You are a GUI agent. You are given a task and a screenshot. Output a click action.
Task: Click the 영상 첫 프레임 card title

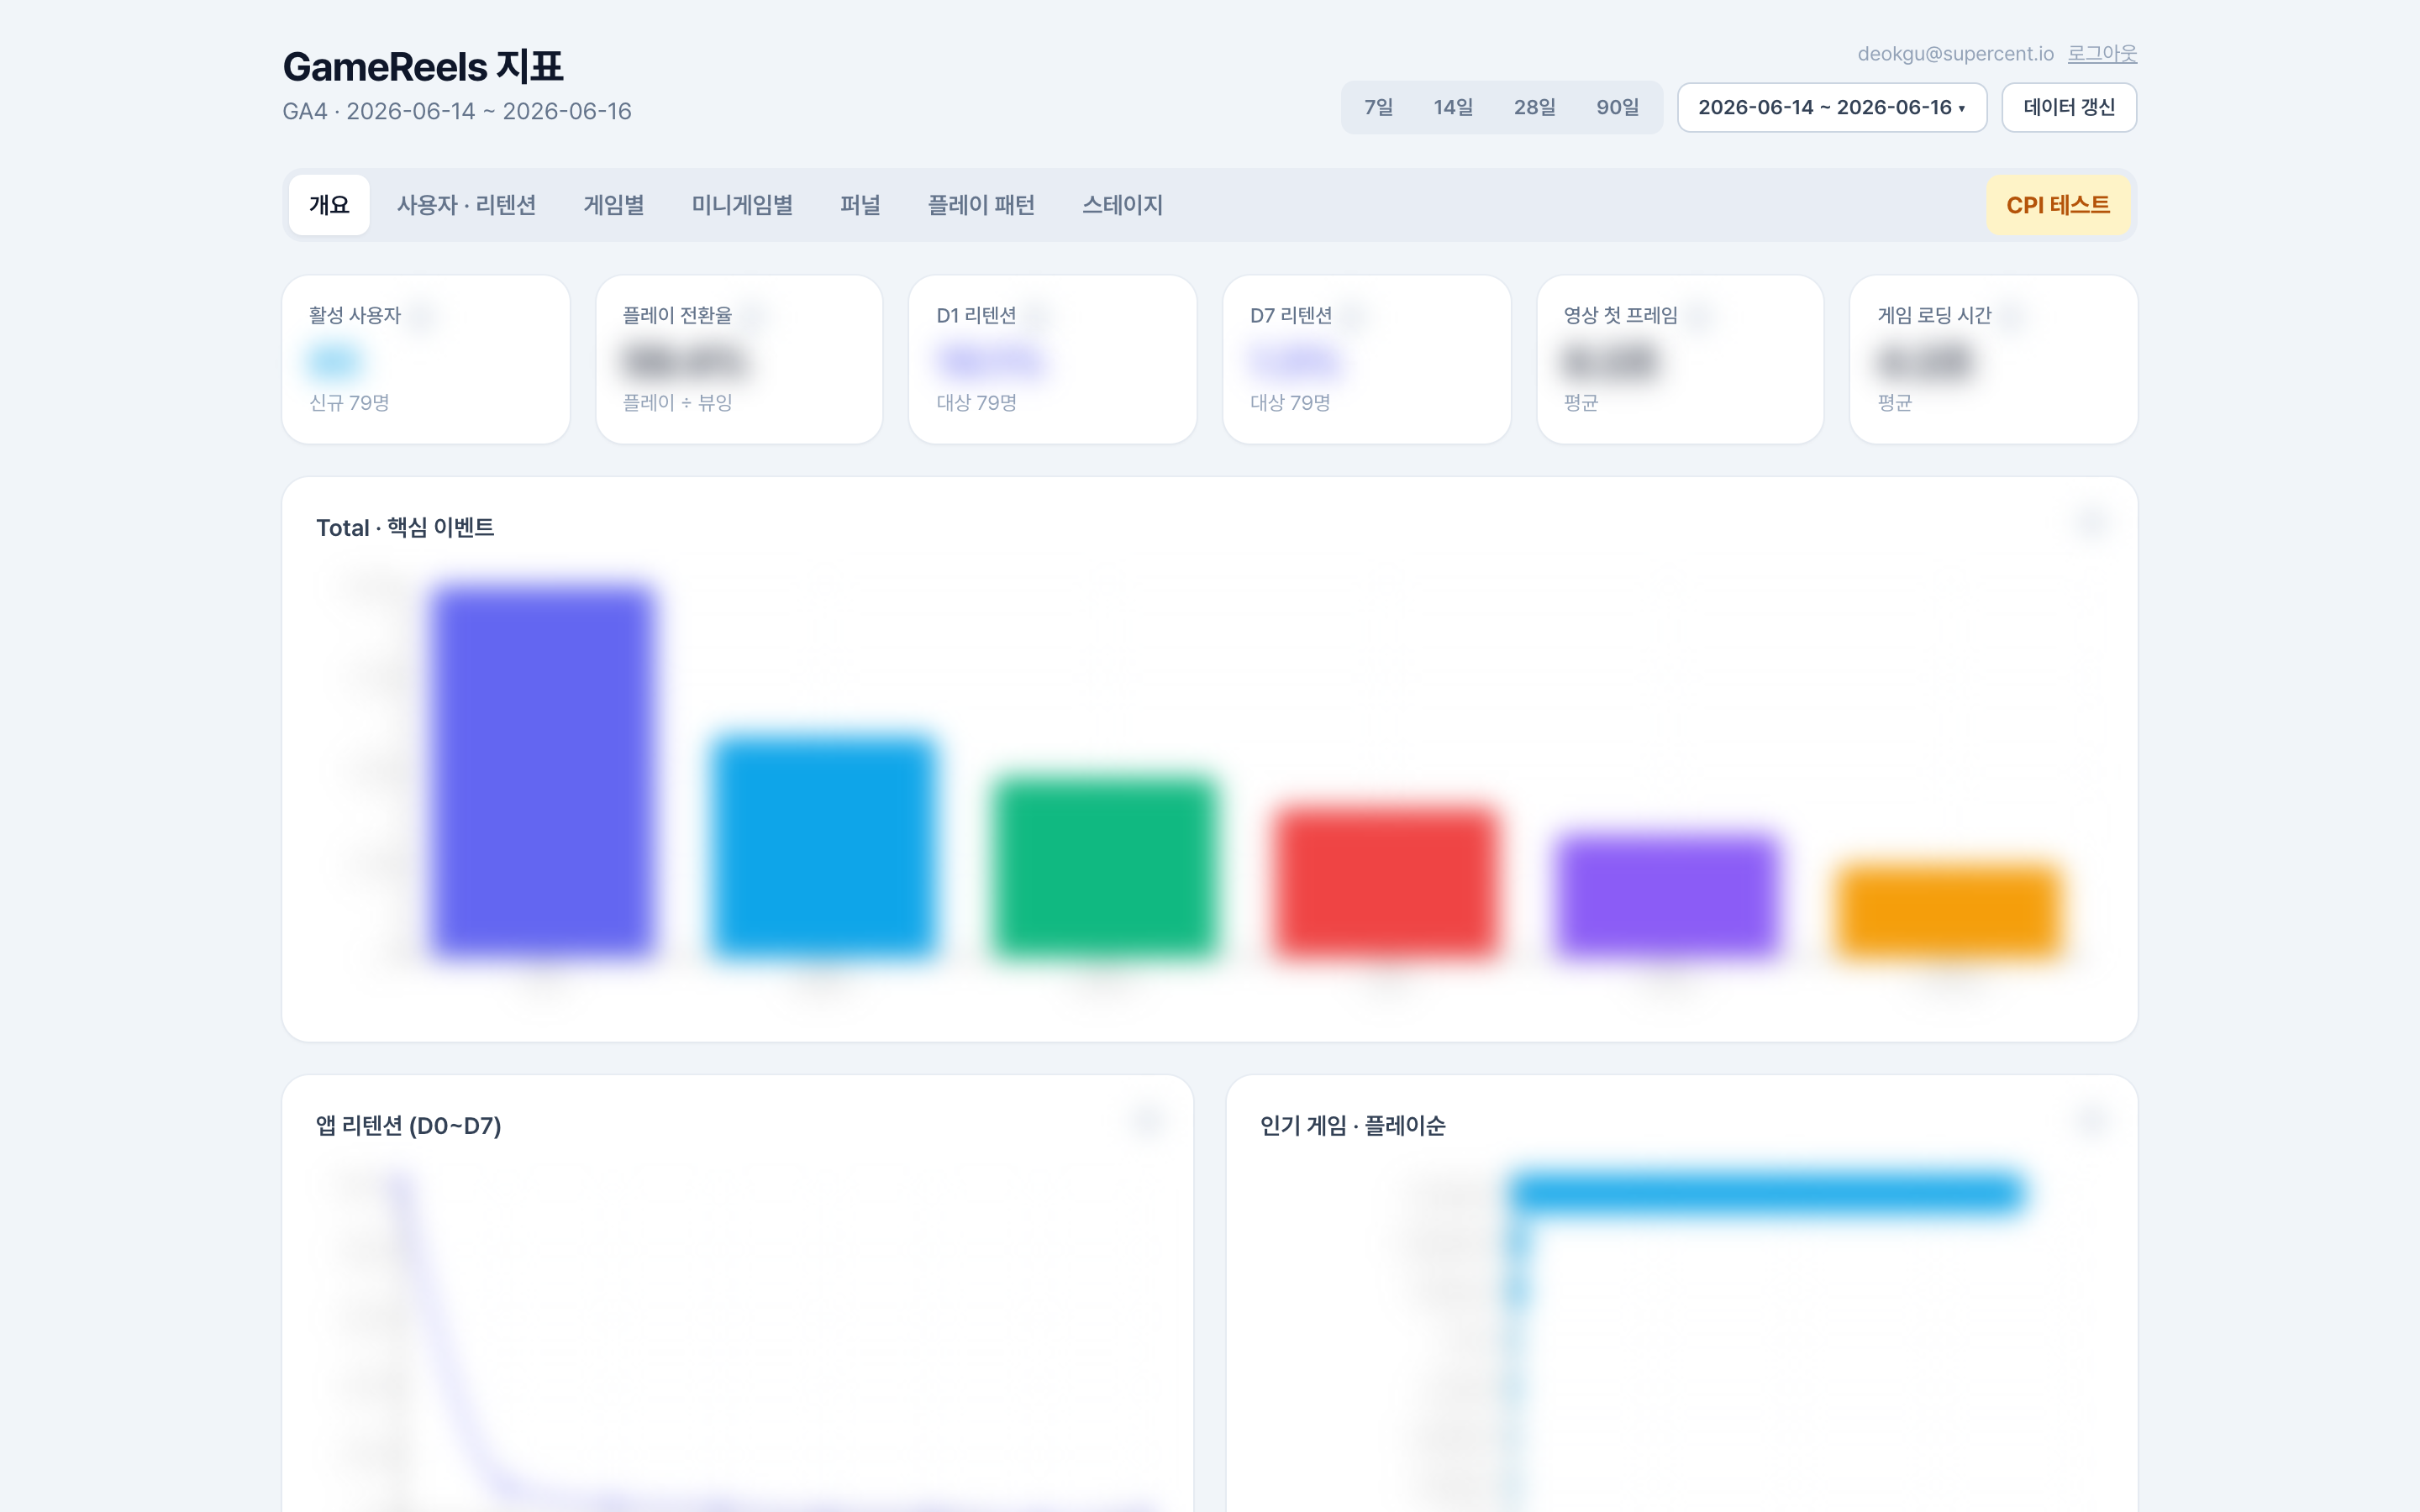click(1620, 315)
